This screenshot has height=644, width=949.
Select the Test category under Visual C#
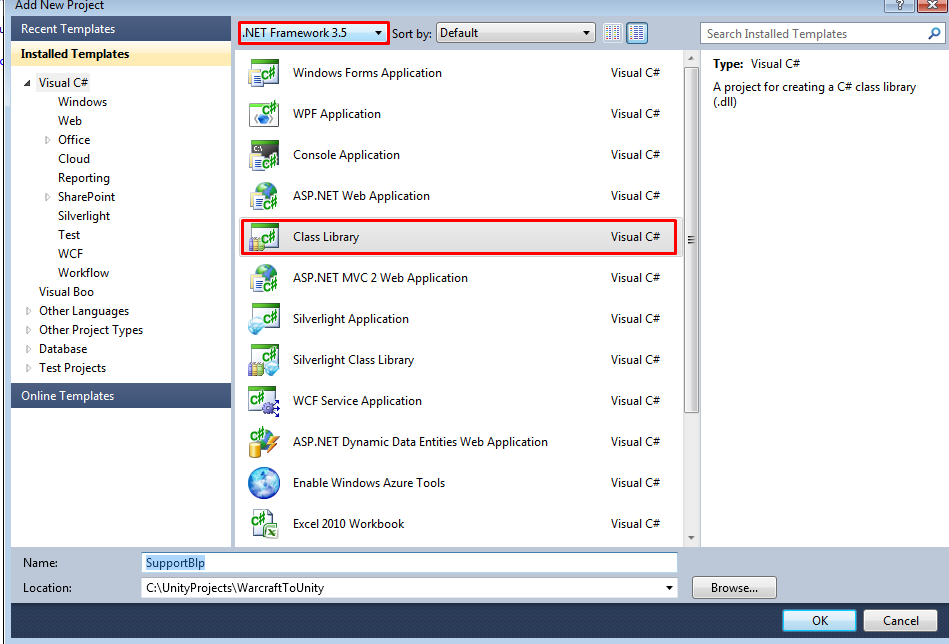(x=69, y=235)
